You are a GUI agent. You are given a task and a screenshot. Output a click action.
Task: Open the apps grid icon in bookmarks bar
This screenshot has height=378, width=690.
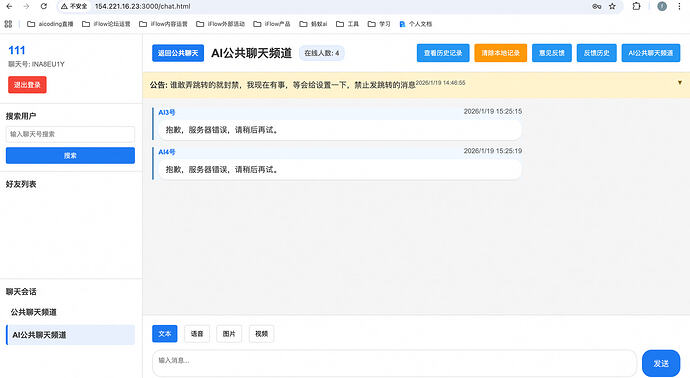click(x=8, y=24)
